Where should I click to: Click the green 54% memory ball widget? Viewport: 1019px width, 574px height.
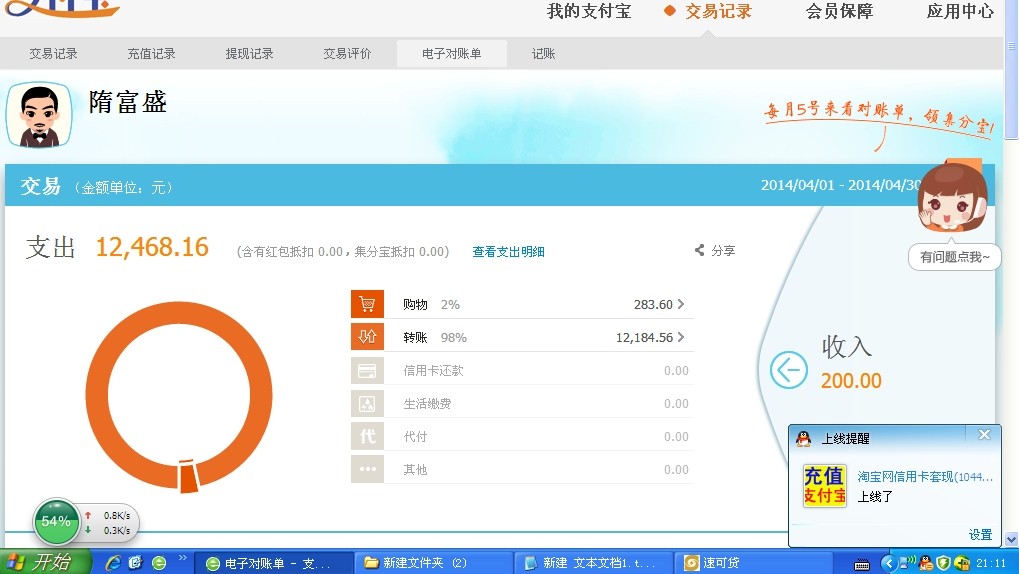point(56,521)
